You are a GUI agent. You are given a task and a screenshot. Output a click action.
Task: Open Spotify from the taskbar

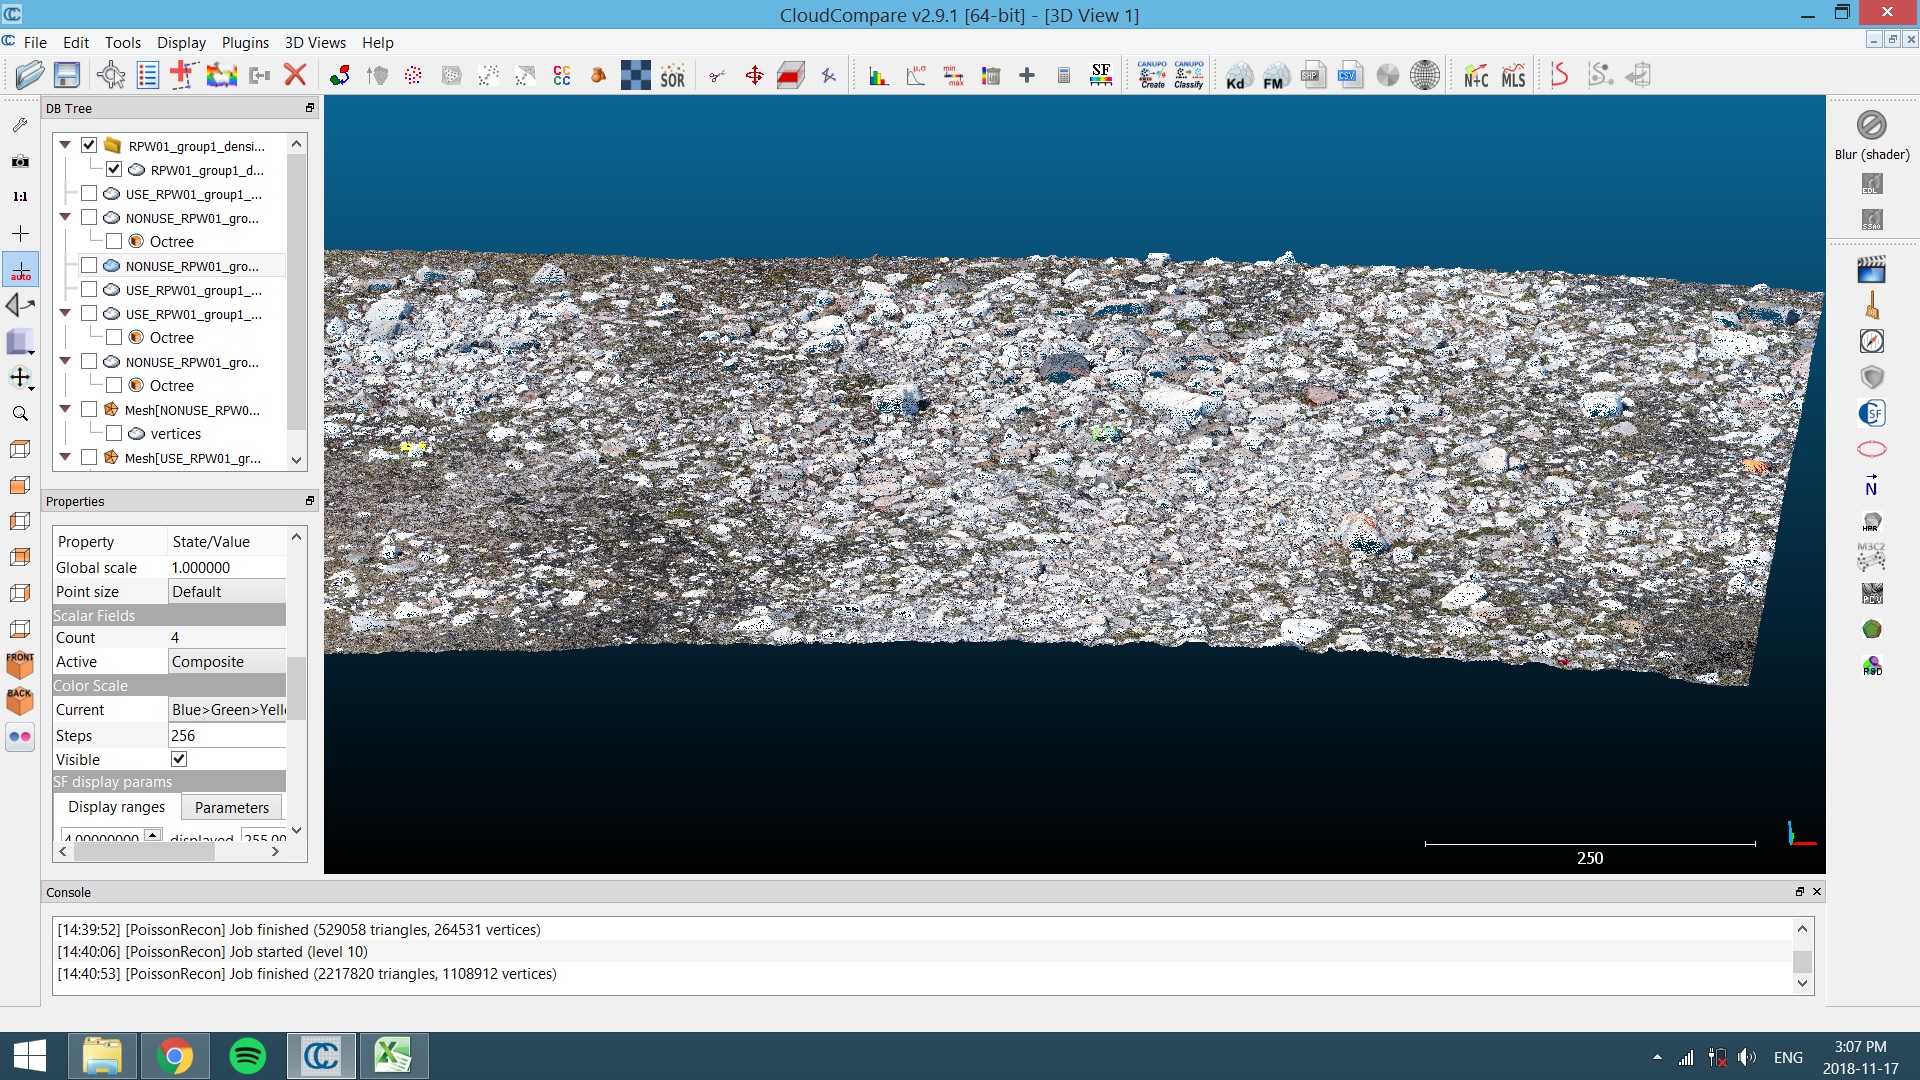(248, 1056)
